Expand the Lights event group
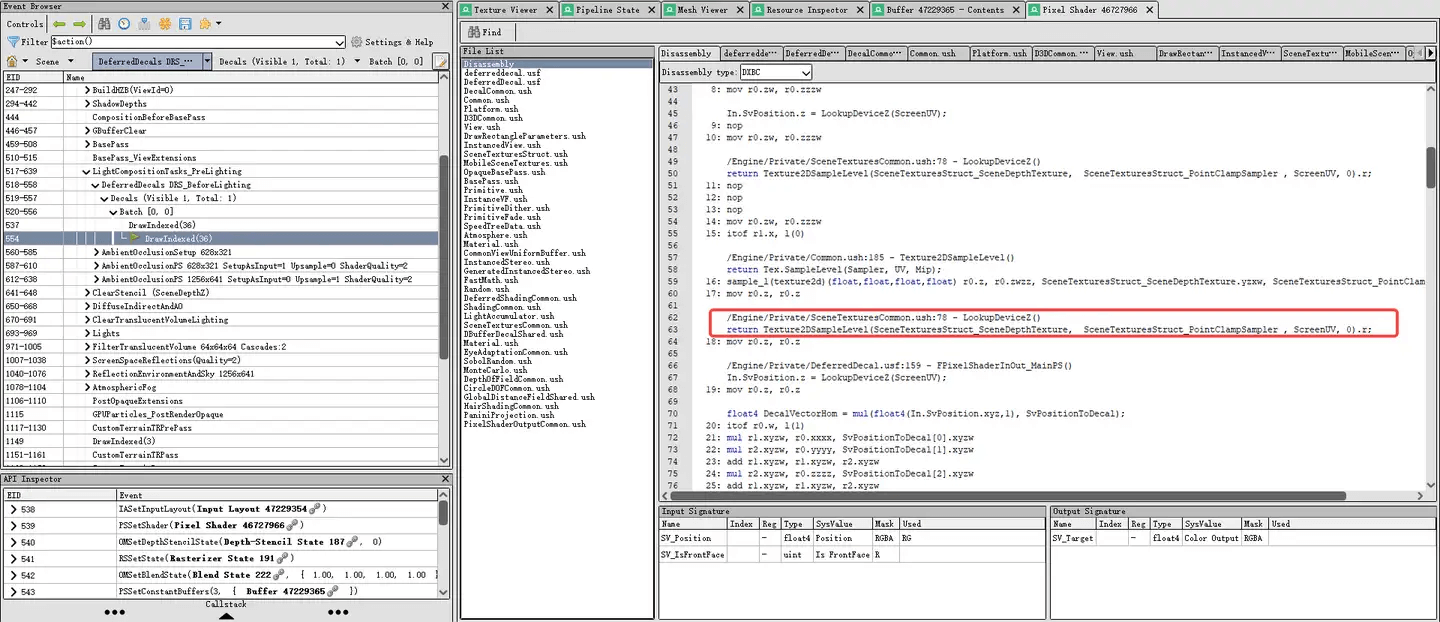 pyautogui.click(x=87, y=333)
